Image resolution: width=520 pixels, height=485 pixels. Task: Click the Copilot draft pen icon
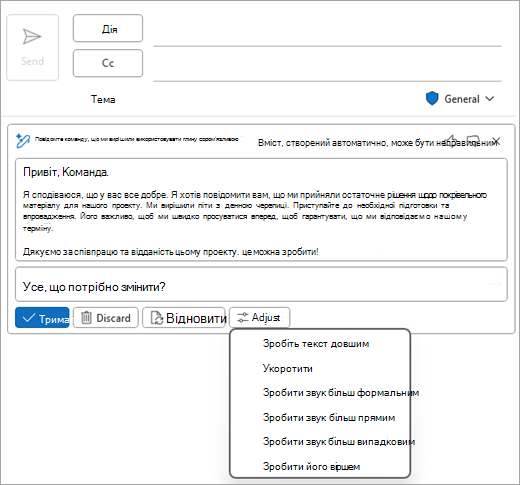click(x=23, y=141)
